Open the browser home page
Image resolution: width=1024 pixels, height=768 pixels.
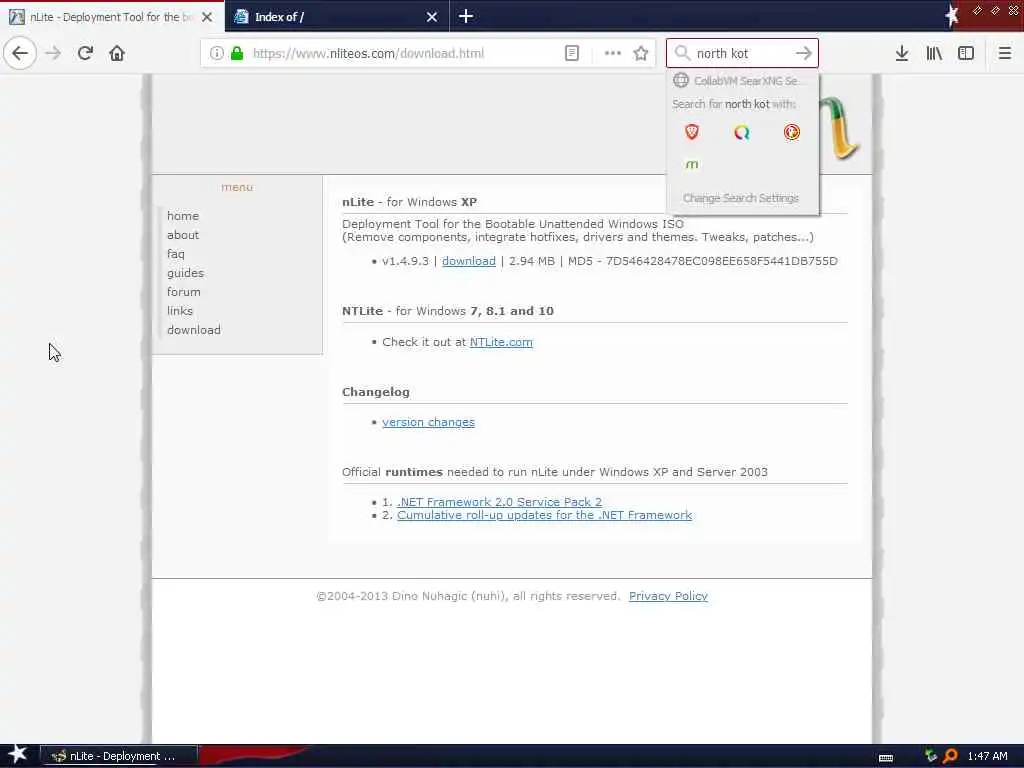[117, 54]
